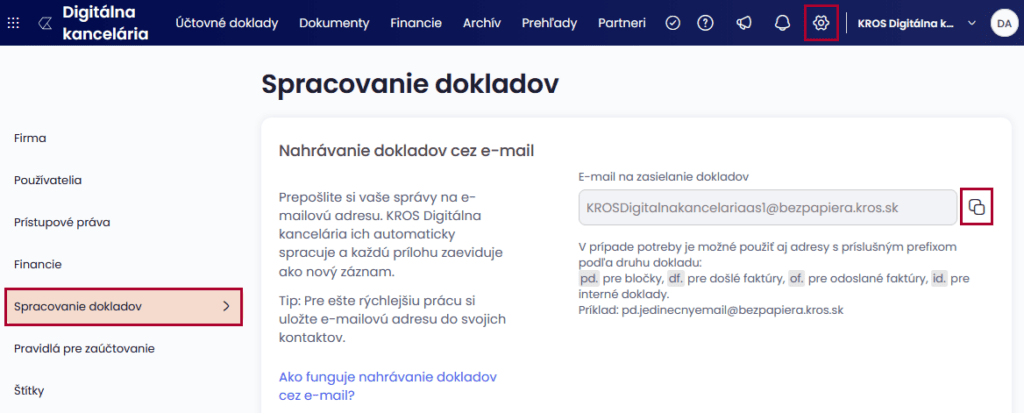Open the Účtovné doklady menu

tap(227, 23)
